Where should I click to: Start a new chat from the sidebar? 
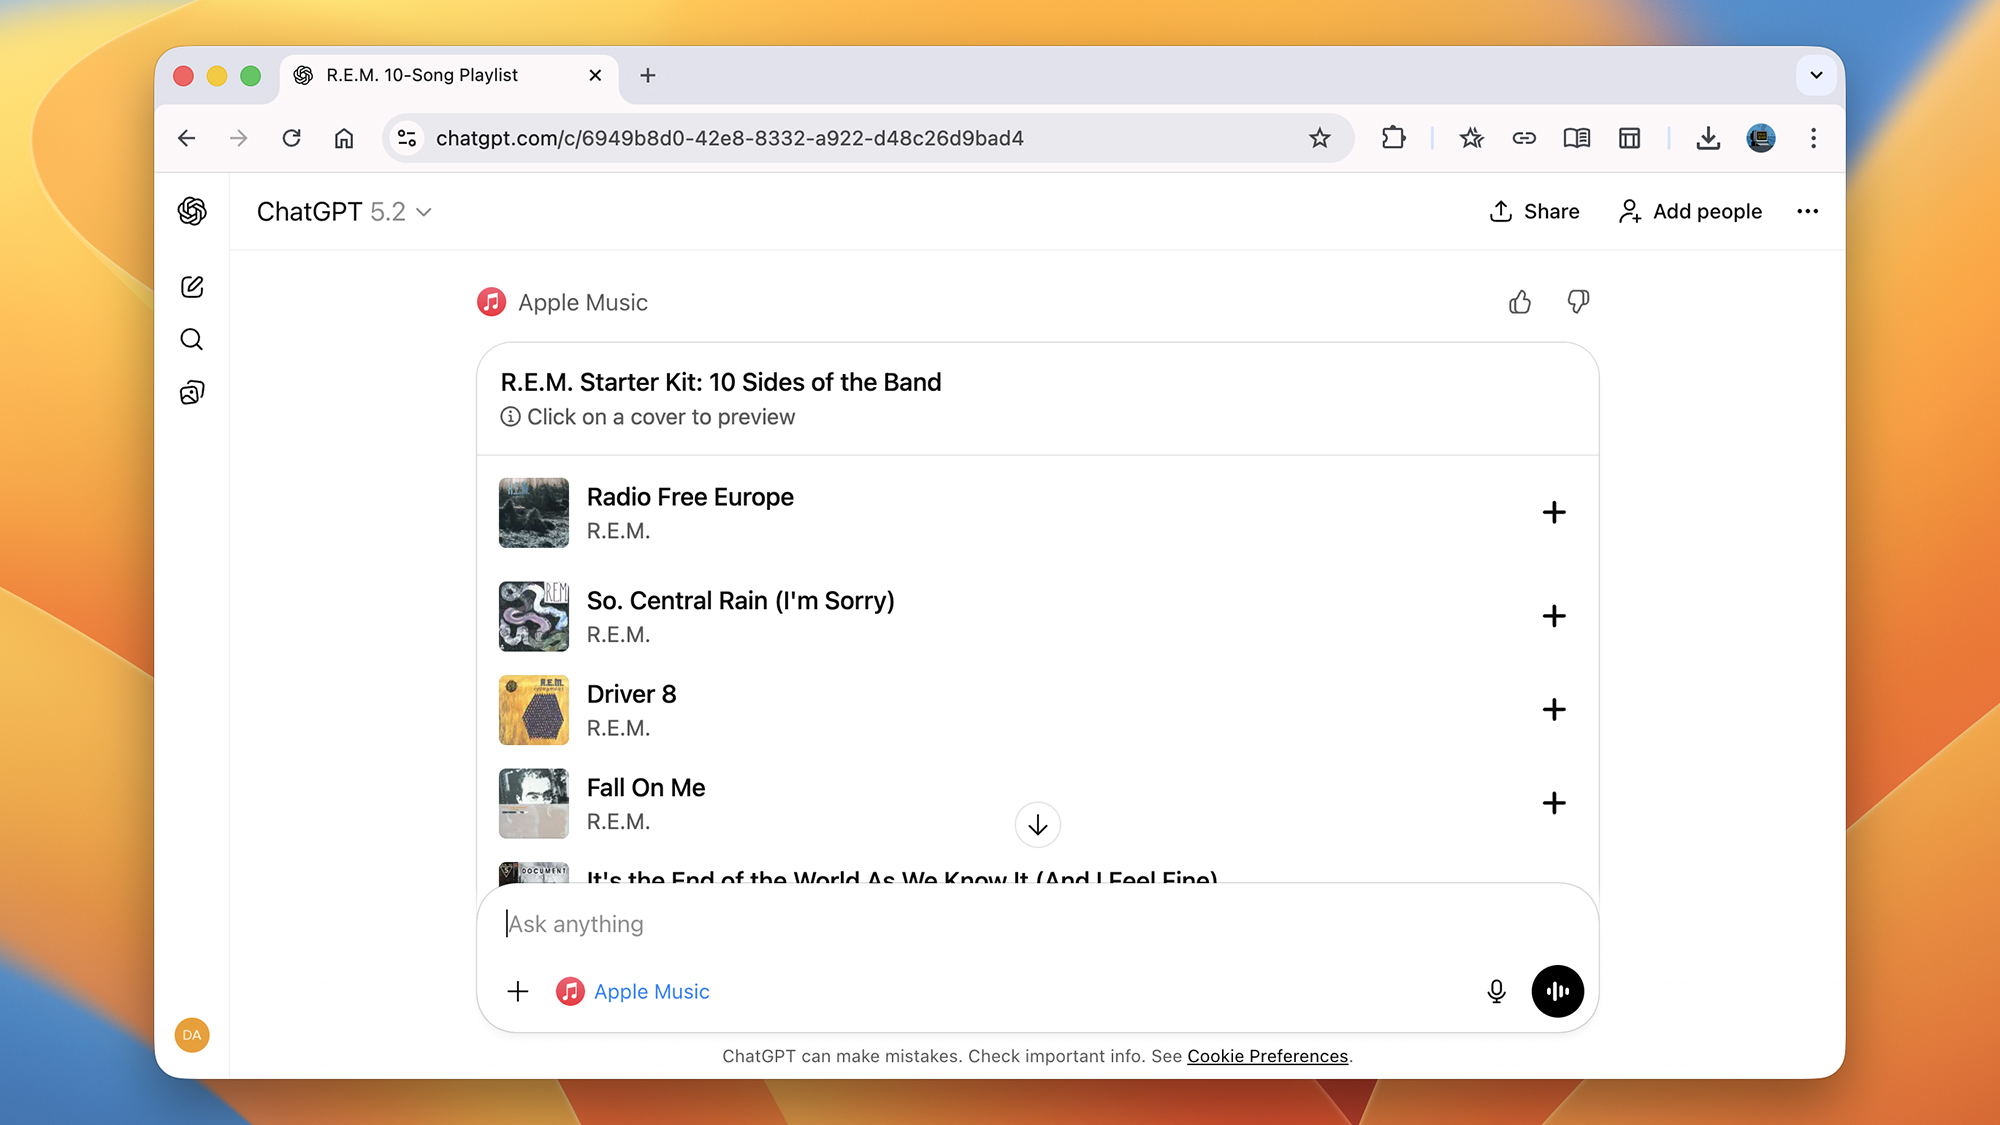tap(191, 286)
